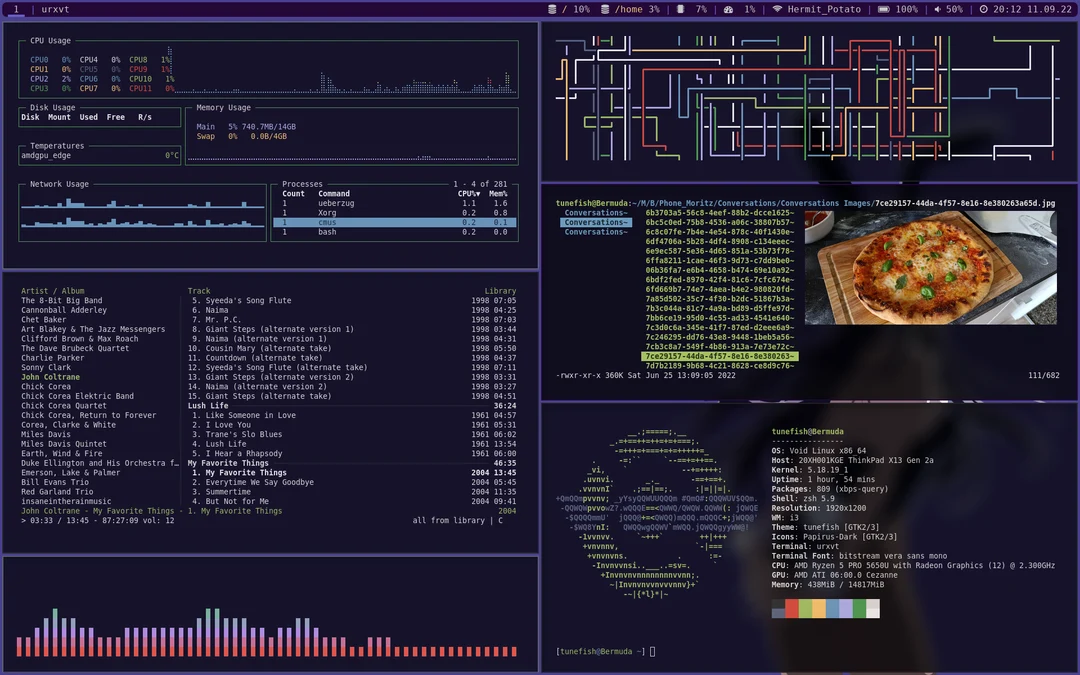Viewport: 1080px width, 675px height.
Task: Click the /home disk stack icon
Action: tap(603, 9)
